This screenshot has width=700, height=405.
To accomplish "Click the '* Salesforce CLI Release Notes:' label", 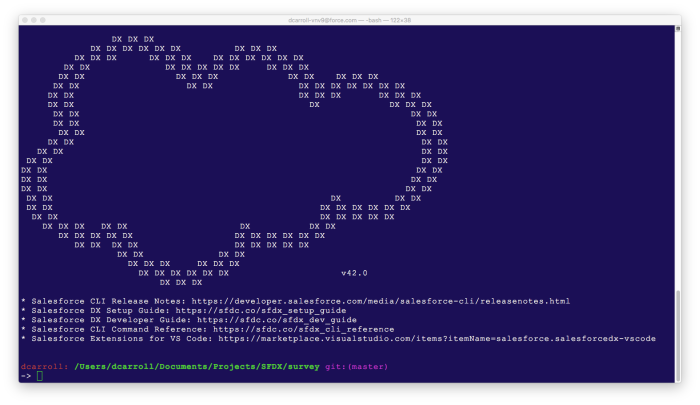I will pyautogui.click(x=104, y=301).
